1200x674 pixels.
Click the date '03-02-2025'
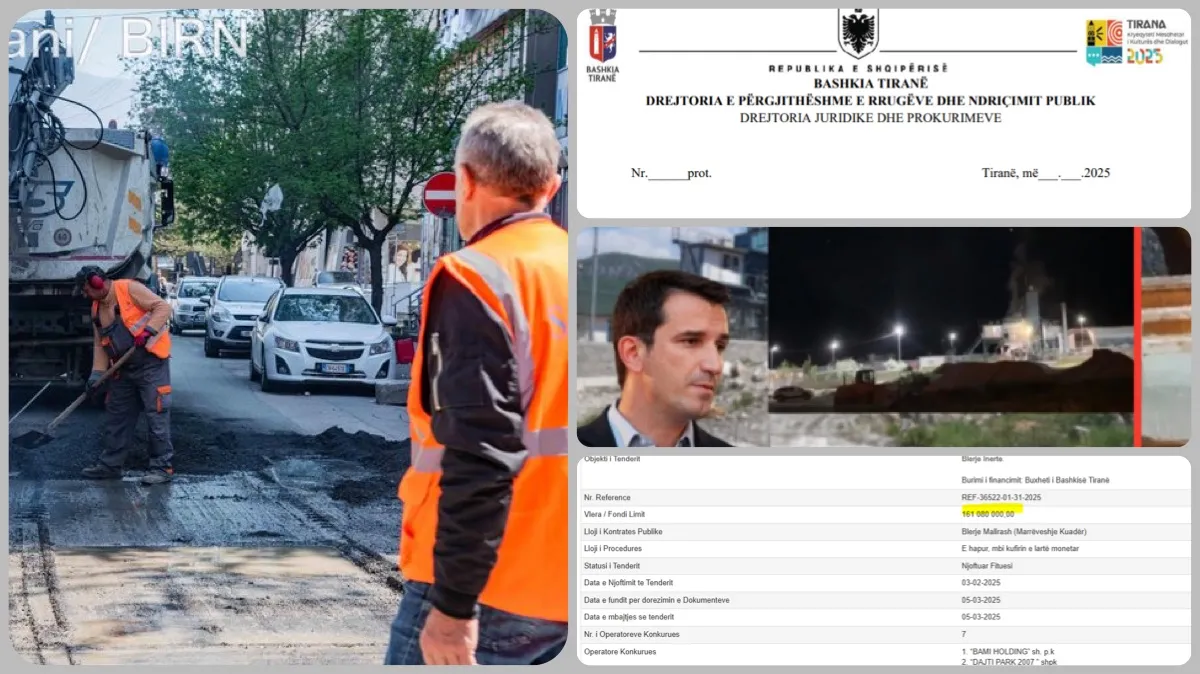tap(981, 583)
